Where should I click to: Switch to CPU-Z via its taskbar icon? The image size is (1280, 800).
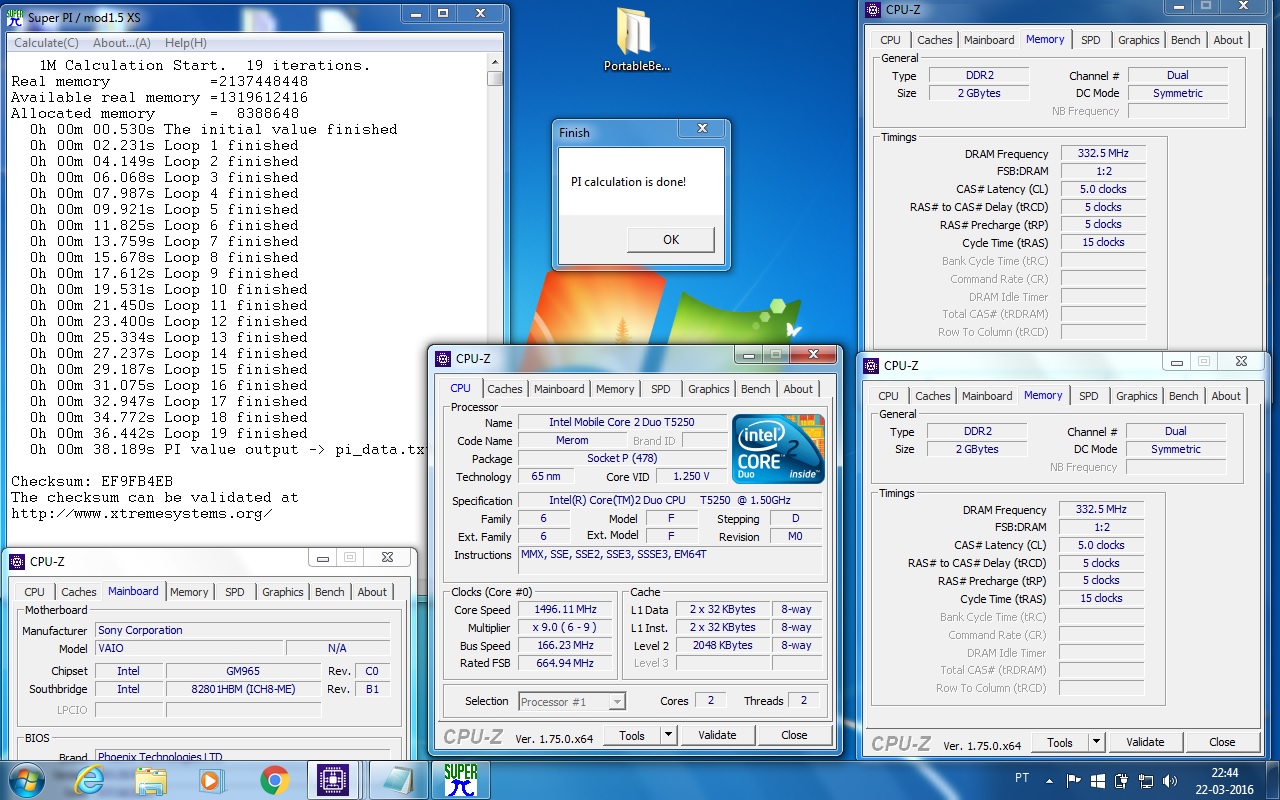pyautogui.click(x=335, y=780)
